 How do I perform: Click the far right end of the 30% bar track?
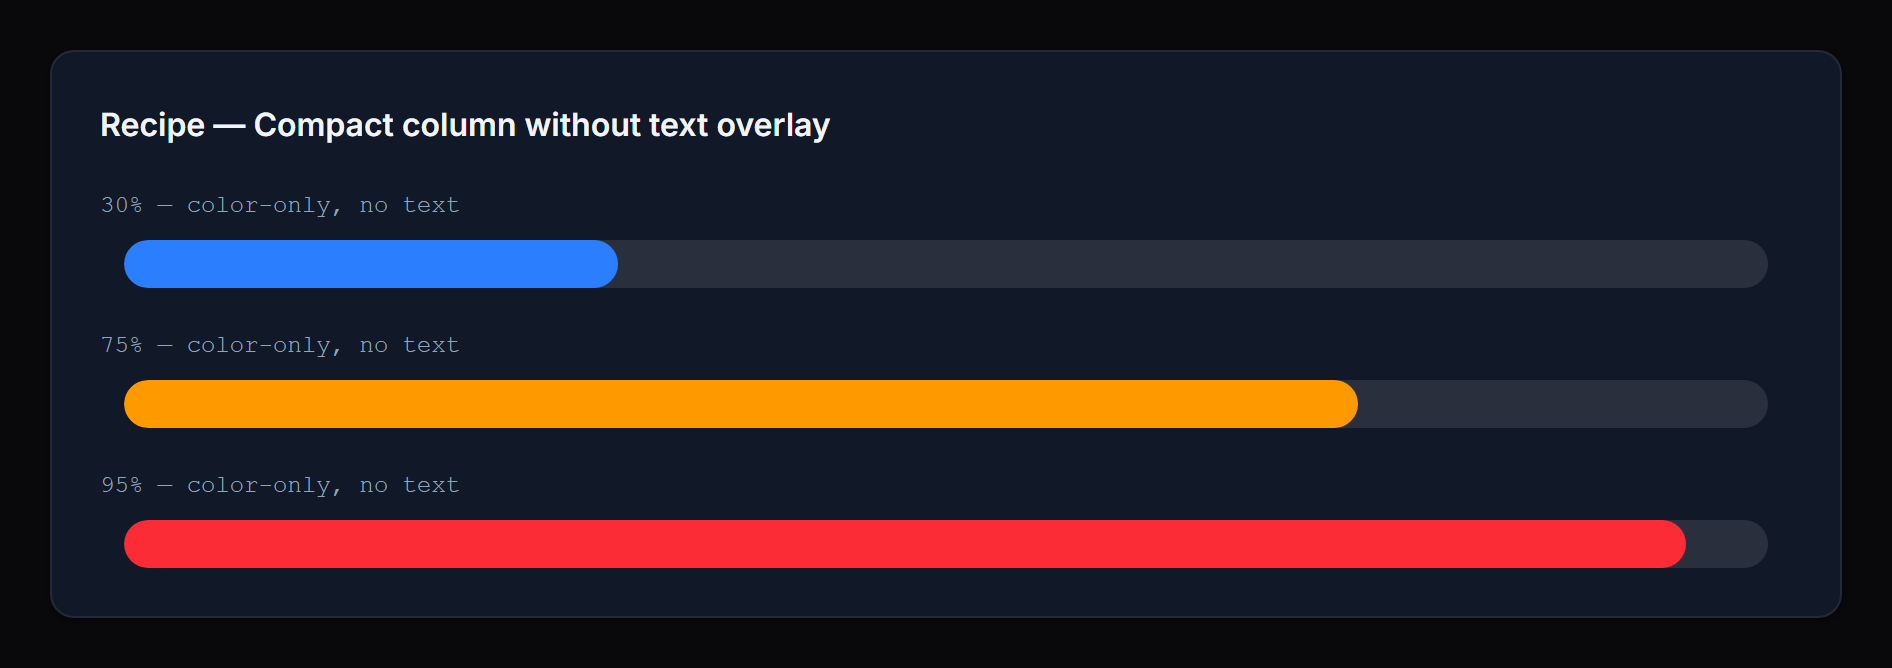pyautogui.click(x=1754, y=264)
